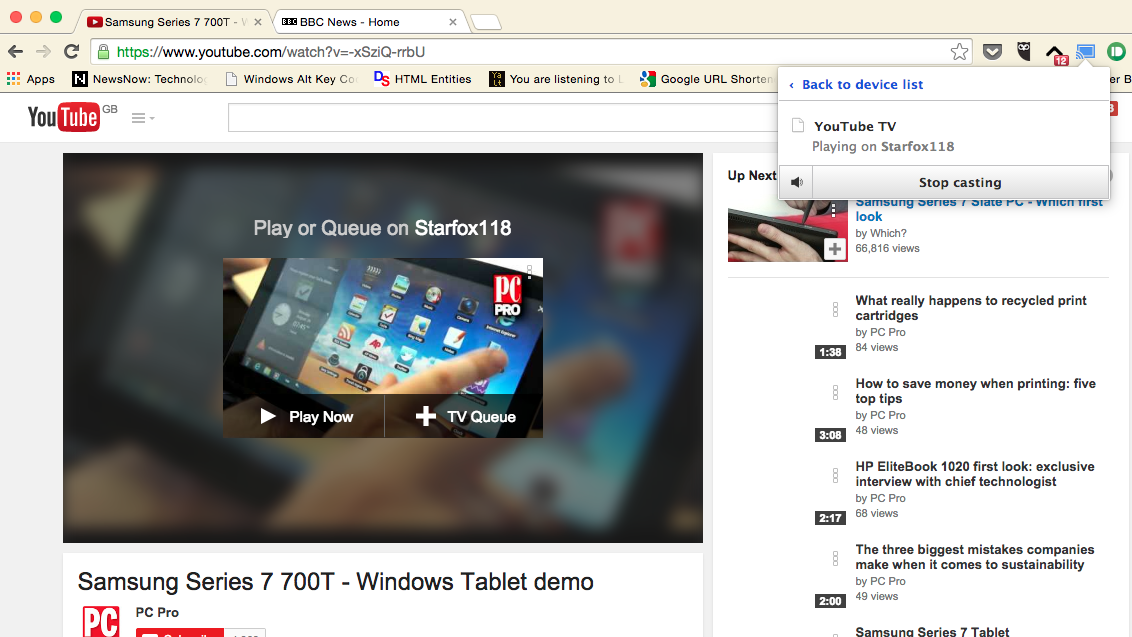The height and width of the screenshot is (637, 1132).
Task: Open PC Pro channel name link
Action: coord(157,612)
